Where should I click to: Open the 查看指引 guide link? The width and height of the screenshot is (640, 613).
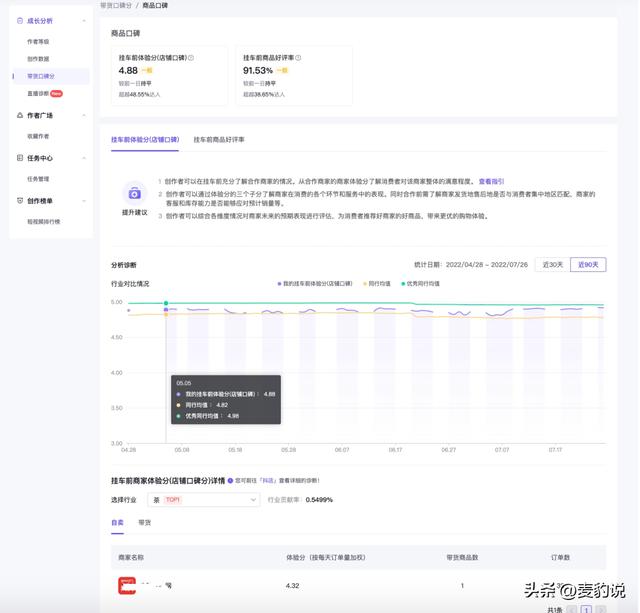pyautogui.click(x=491, y=182)
